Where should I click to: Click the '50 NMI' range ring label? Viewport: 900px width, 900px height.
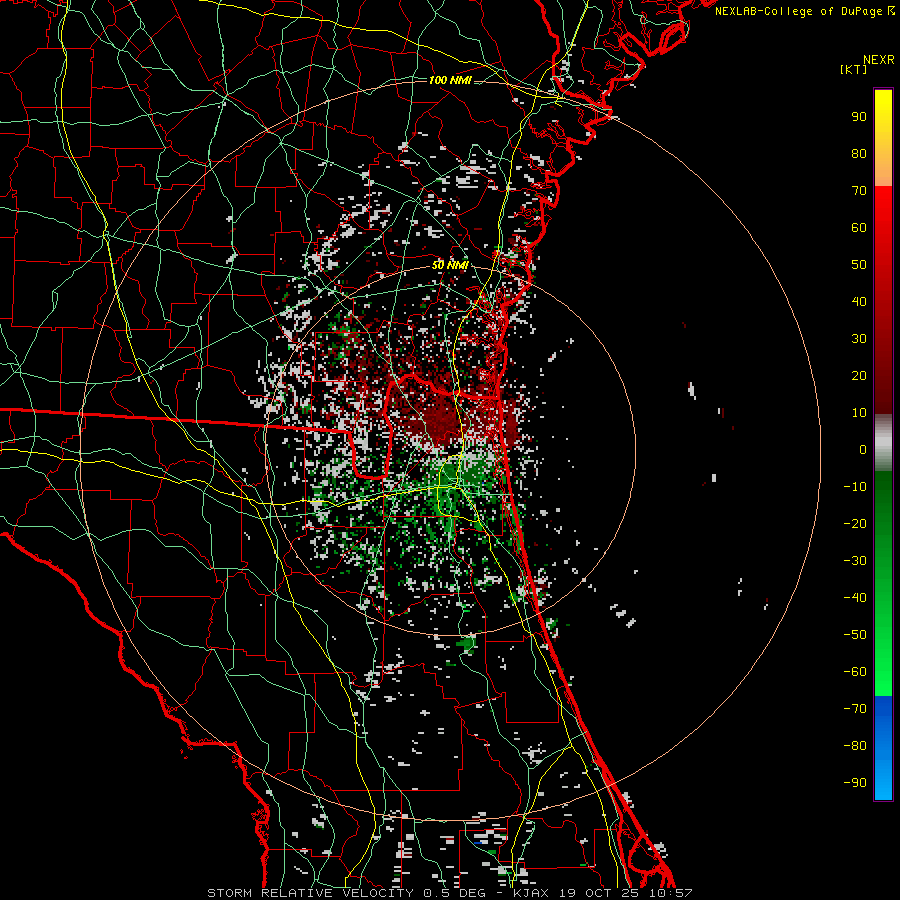(450, 265)
